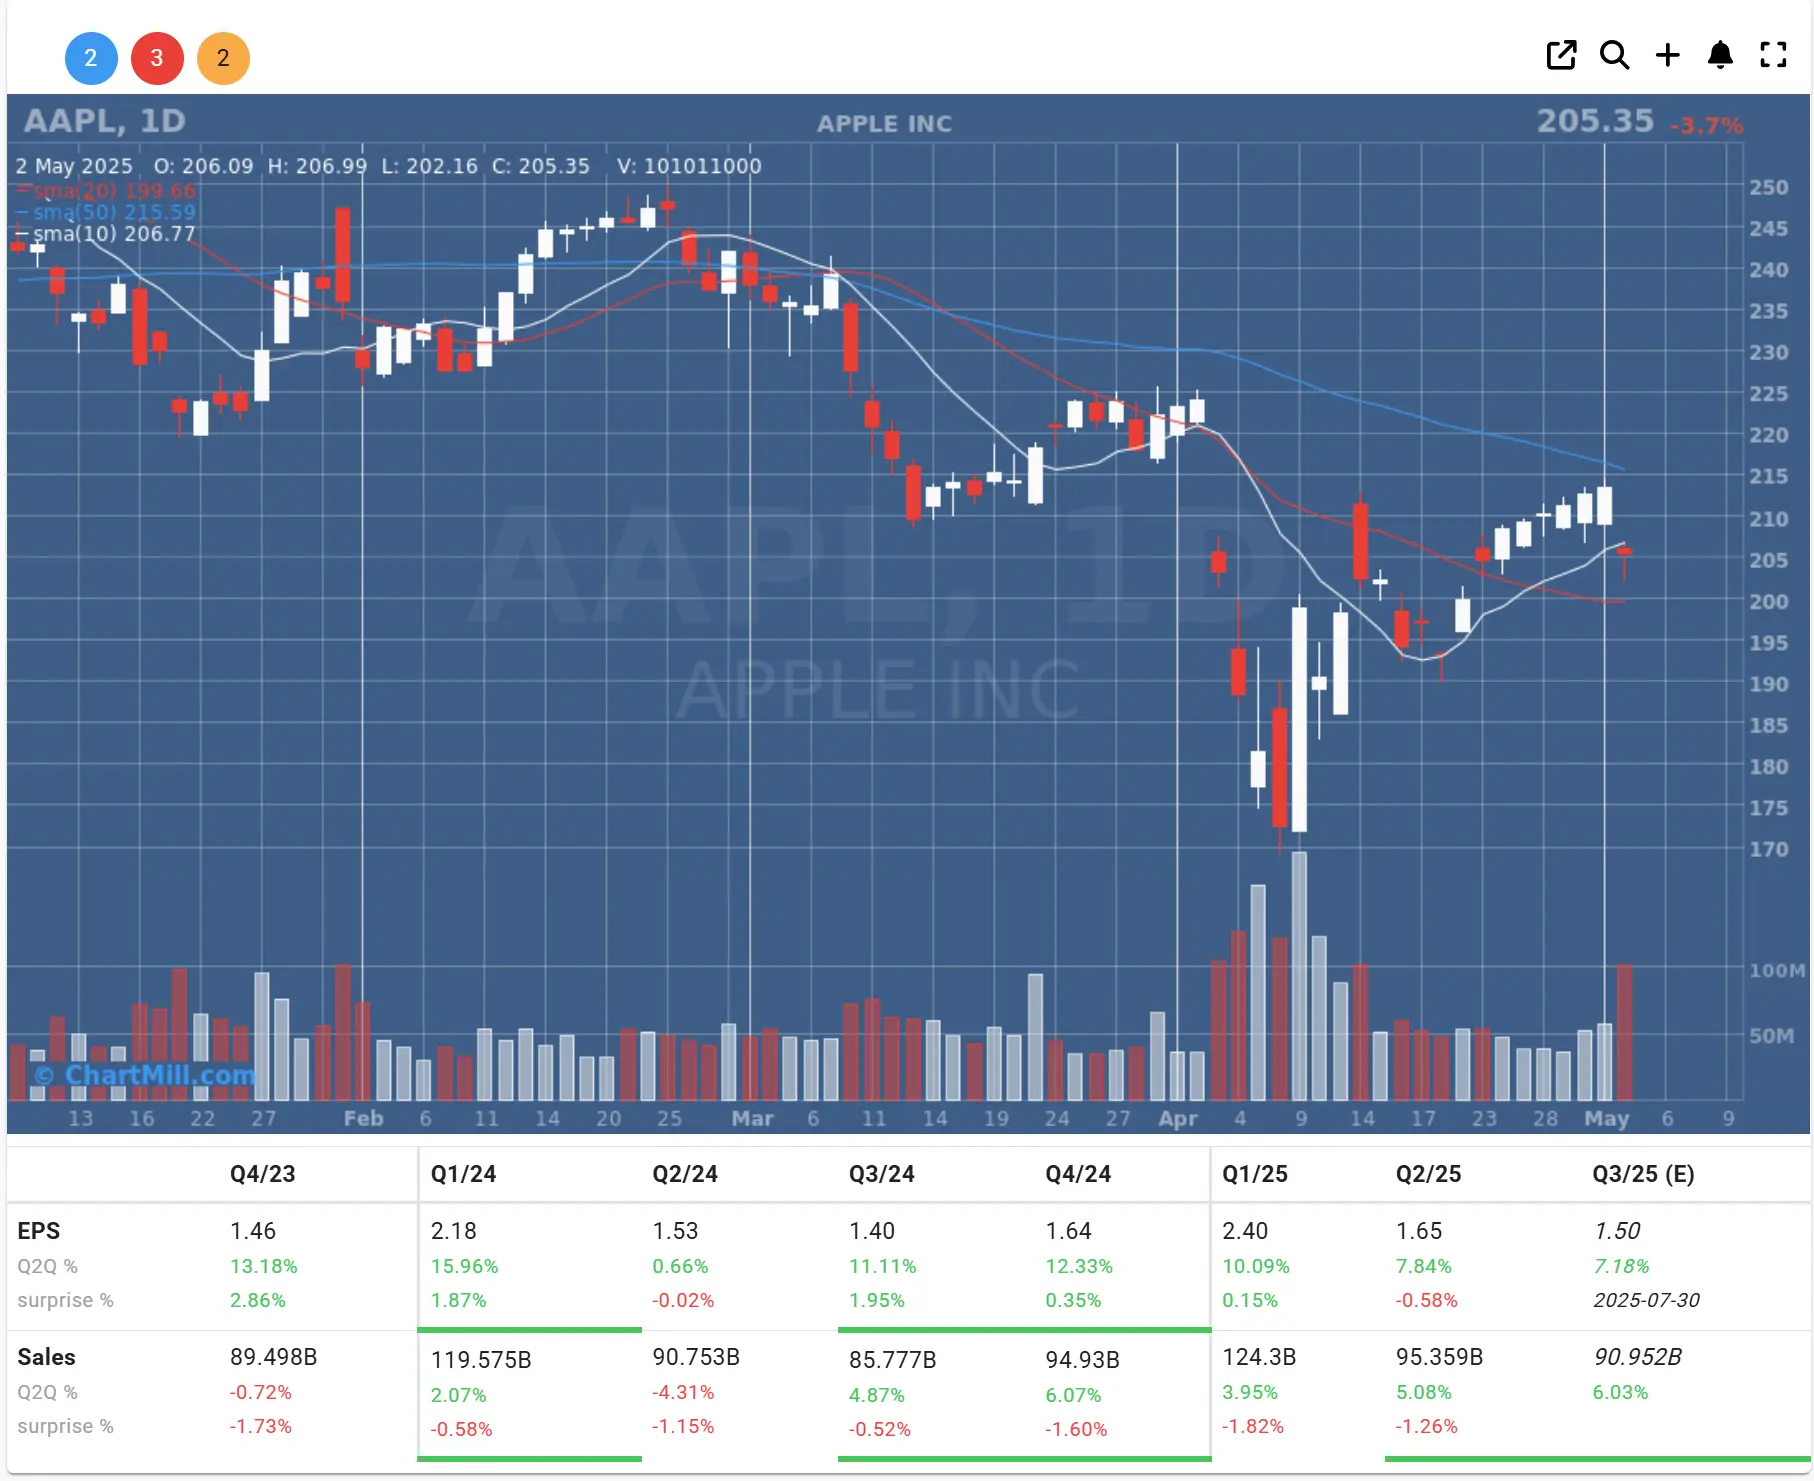
Task: Click the Q3/24 column header
Action: pos(882,1174)
